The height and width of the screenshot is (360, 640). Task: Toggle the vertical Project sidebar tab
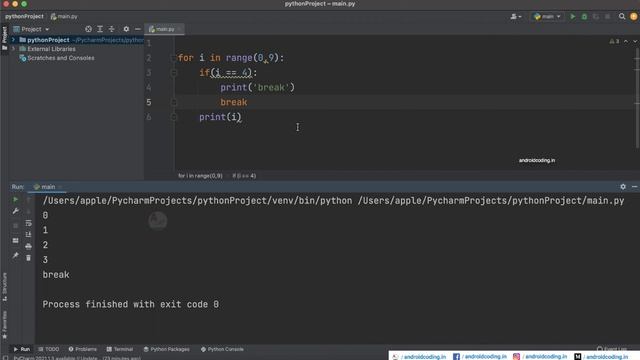4,38
